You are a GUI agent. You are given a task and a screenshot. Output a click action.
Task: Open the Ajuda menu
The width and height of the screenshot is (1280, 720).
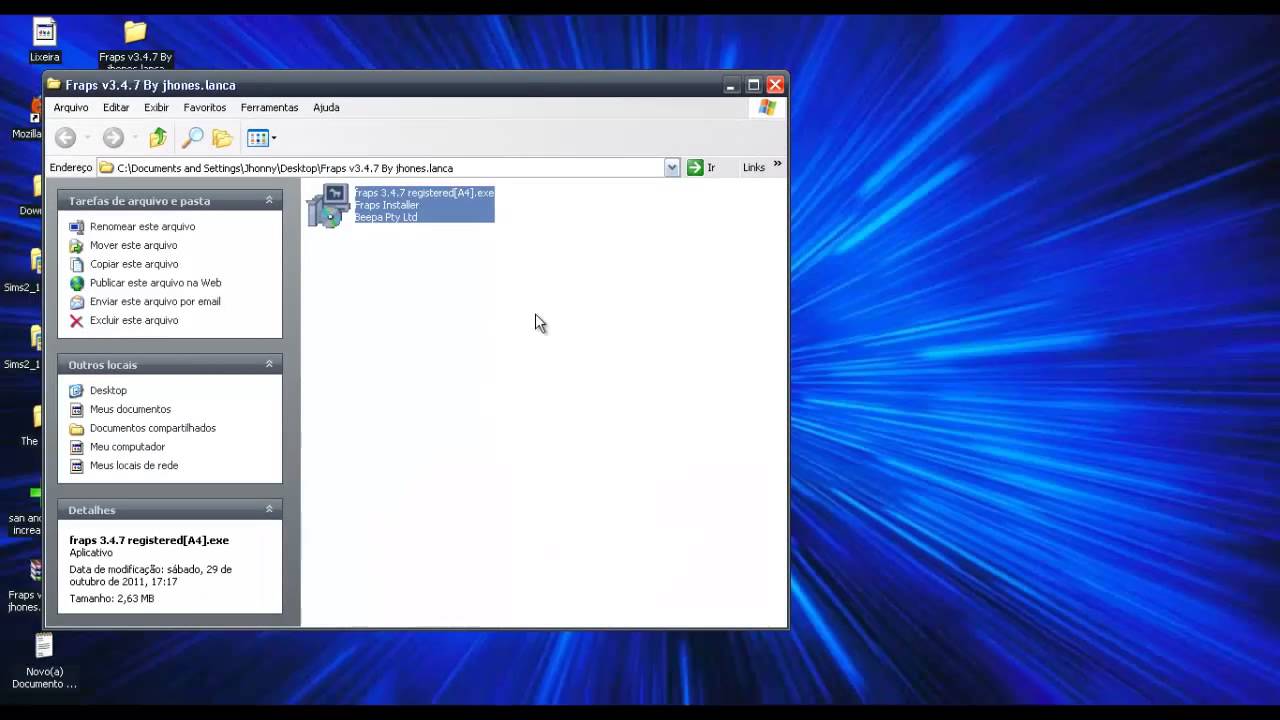click(x=326, y=107)
